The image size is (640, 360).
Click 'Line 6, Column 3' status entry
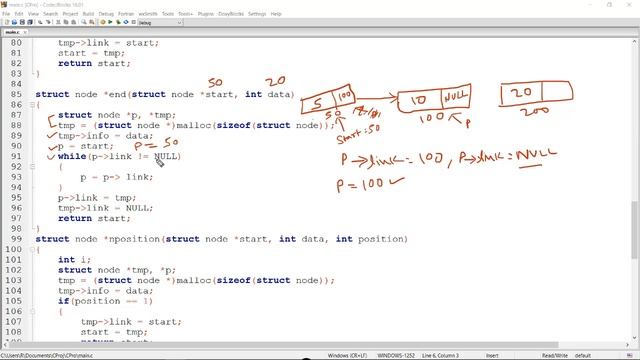pyautogui.click(x=440, y=356)
